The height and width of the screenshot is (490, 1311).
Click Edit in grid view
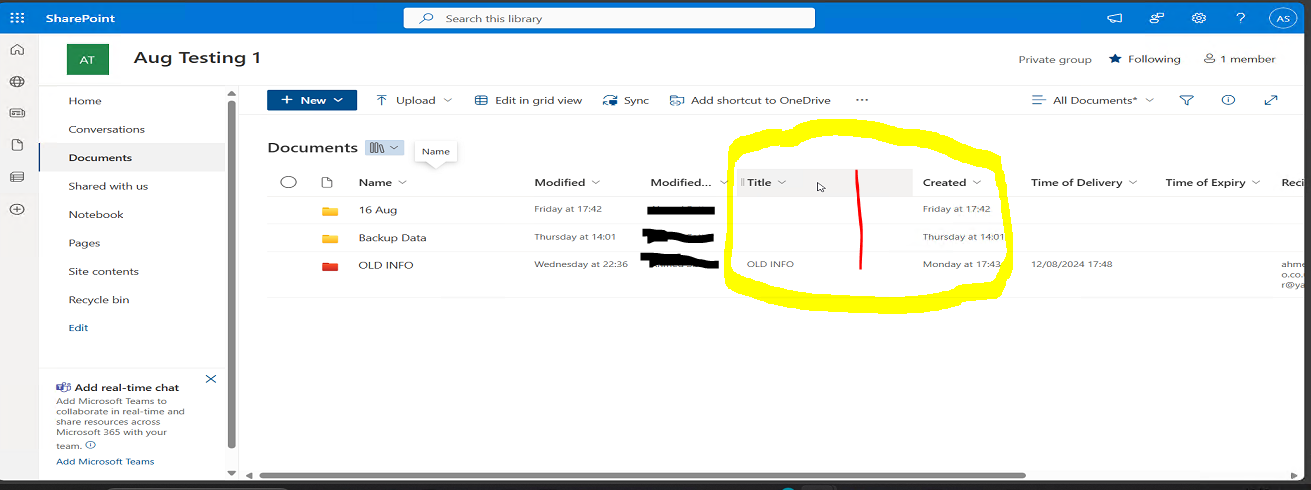coord(528,100)
